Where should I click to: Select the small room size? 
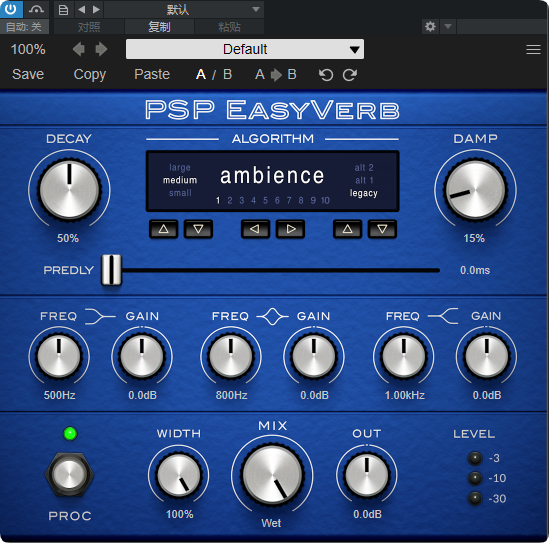[x=180, y=193]
